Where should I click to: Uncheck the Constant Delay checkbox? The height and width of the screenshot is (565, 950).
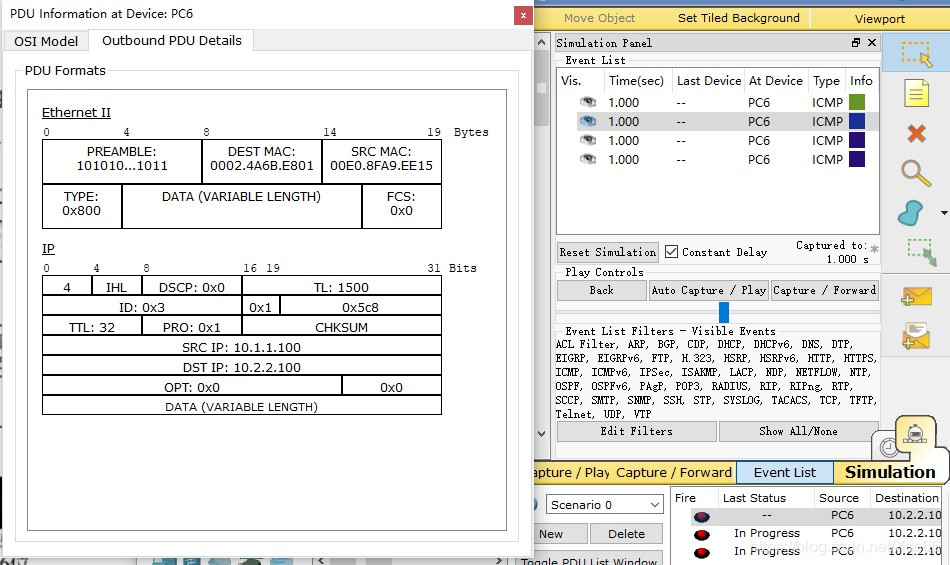point(671,251)
